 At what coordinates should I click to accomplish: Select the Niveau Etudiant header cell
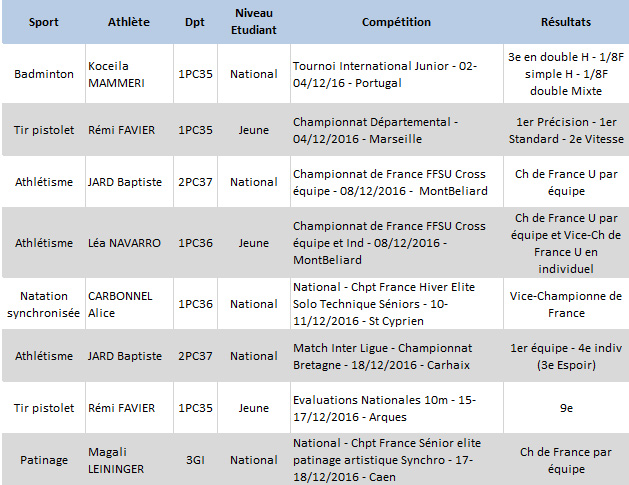pos(254,22)
